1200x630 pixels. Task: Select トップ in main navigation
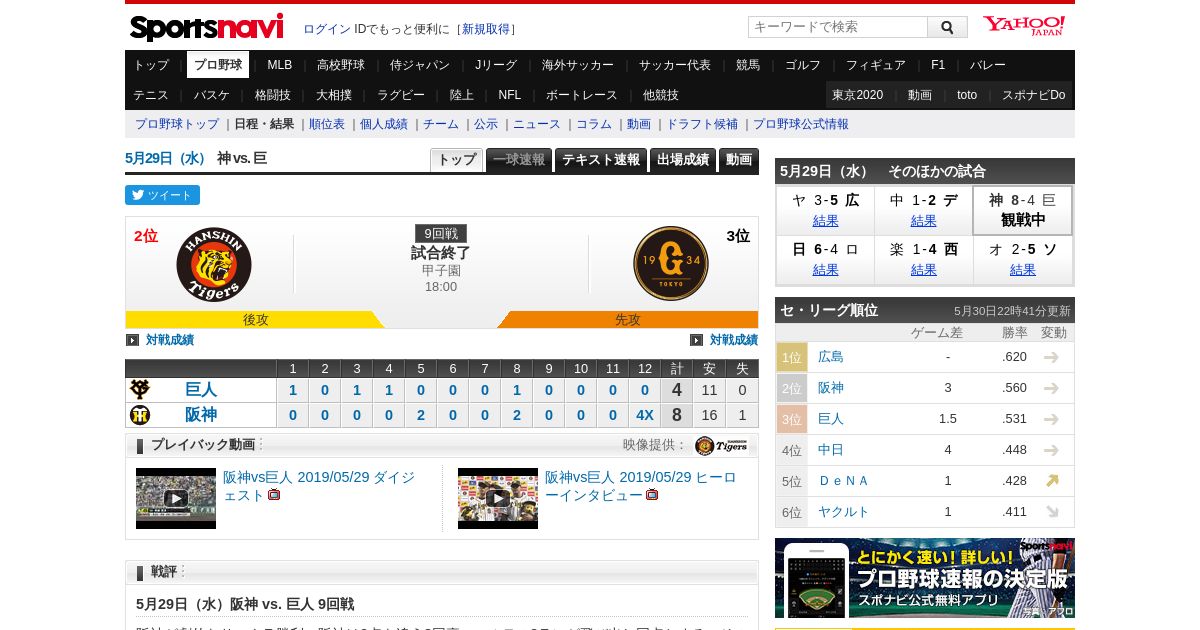tap(151, 65)
